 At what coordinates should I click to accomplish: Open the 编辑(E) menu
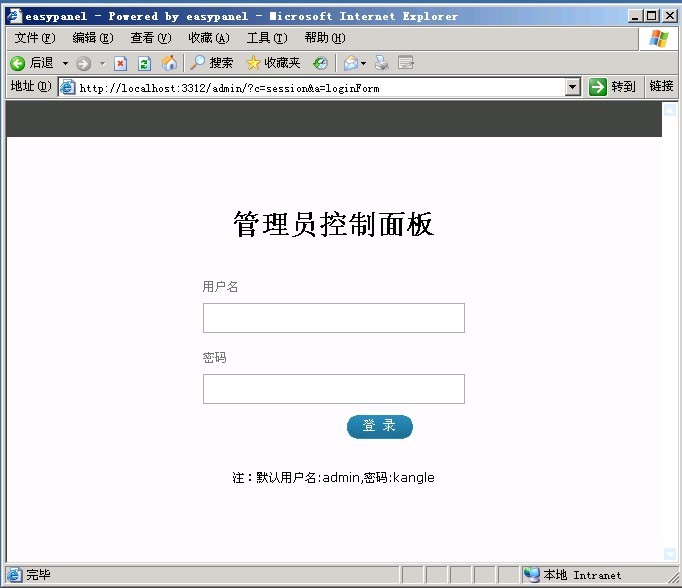coord(93,38)
